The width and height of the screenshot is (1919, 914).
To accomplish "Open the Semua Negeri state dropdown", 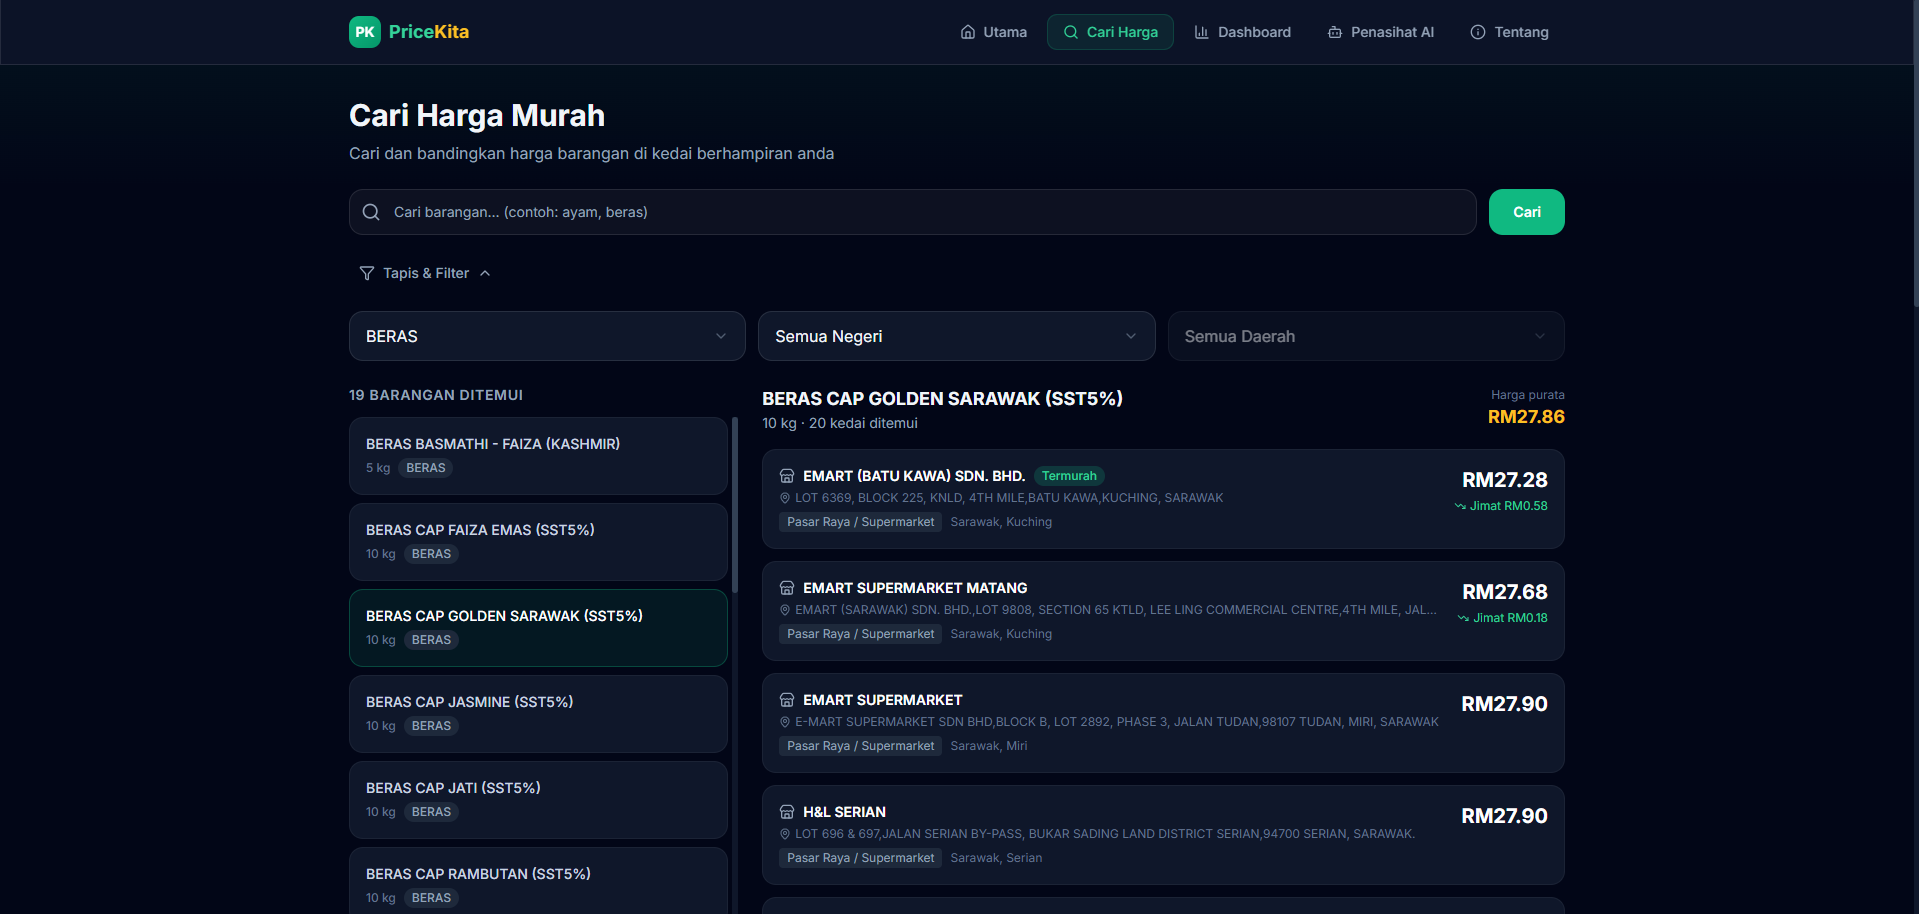I will tap(956, 336).
